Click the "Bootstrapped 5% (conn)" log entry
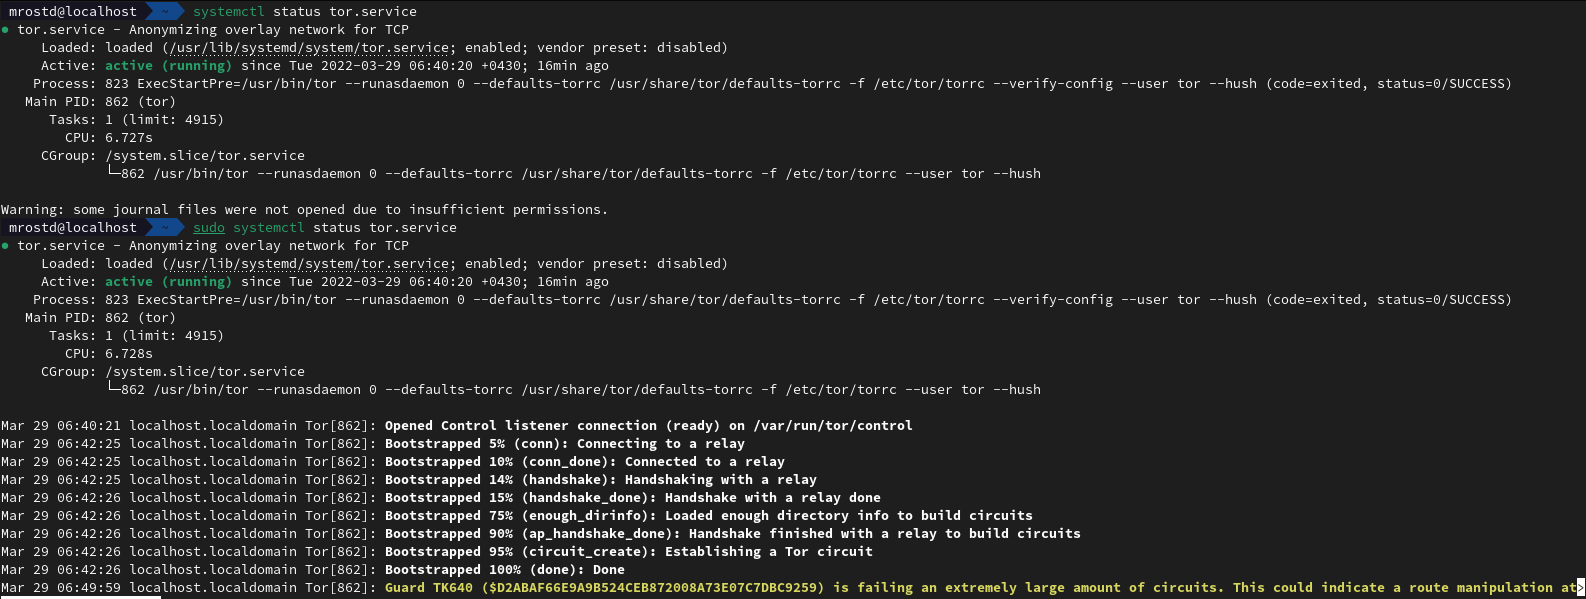This screenshot has width=1586, height=599. [x=564, y=444]
